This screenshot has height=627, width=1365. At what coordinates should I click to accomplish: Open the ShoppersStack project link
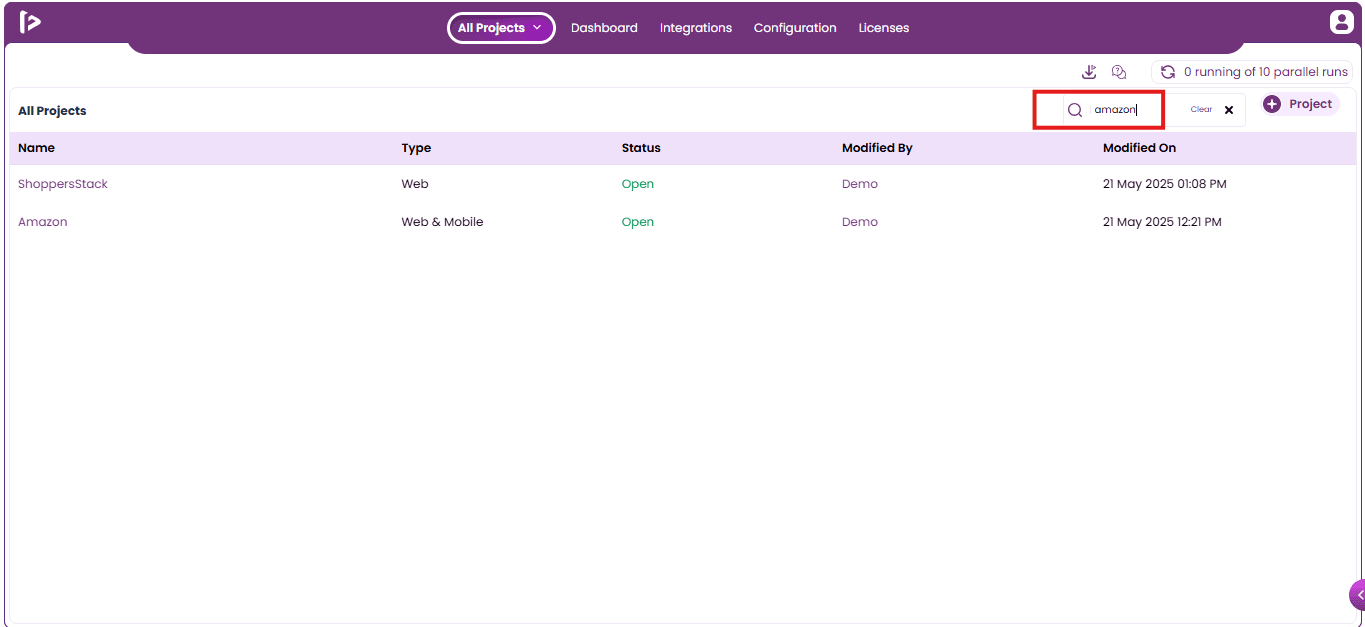63,184
